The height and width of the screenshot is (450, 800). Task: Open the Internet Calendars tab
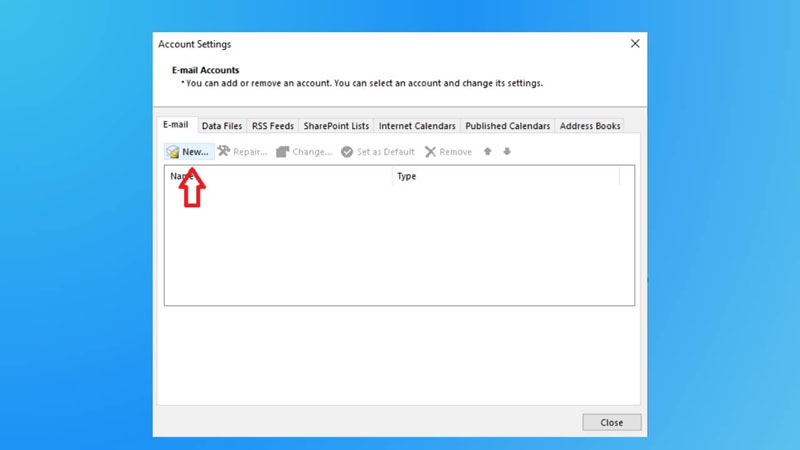coord(417,126)
